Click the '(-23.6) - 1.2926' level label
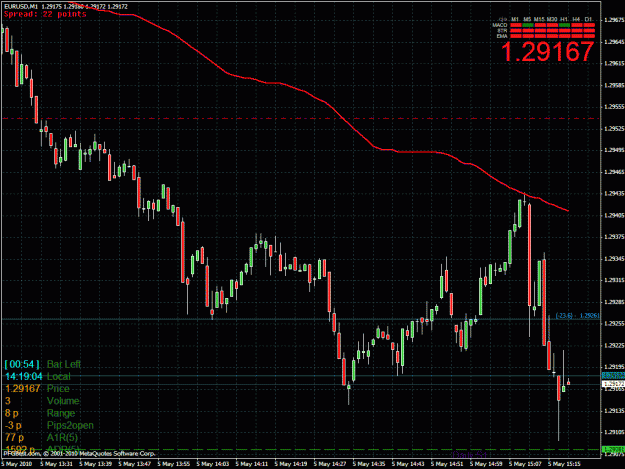The width and height of the screenshot is (625, 469). (x=577, y=316)
